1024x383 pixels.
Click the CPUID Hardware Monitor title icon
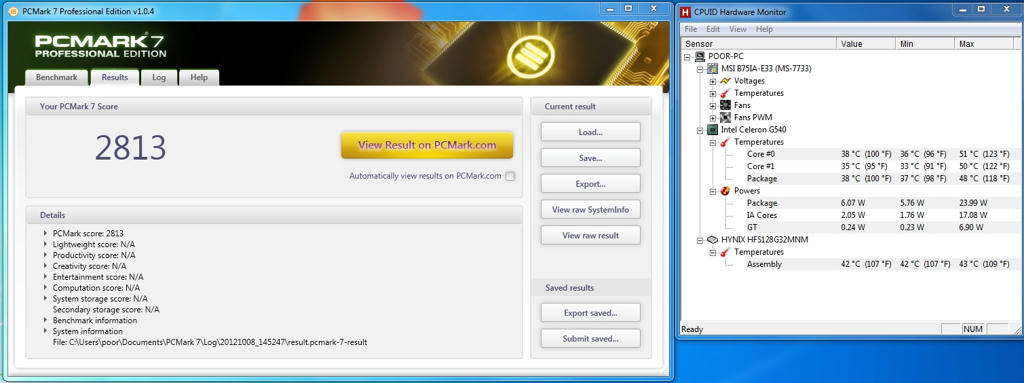click(x=686, y=12)
